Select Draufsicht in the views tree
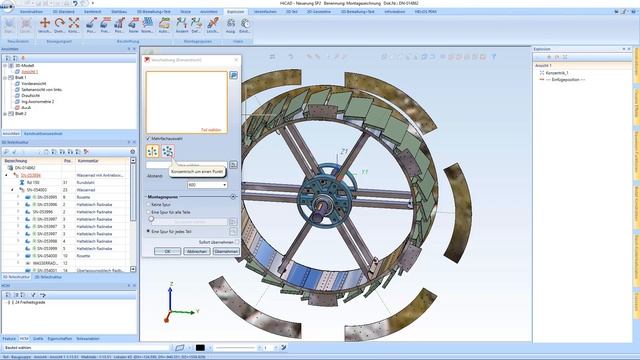This screenshot has height=360, width=640. point(31,95)
